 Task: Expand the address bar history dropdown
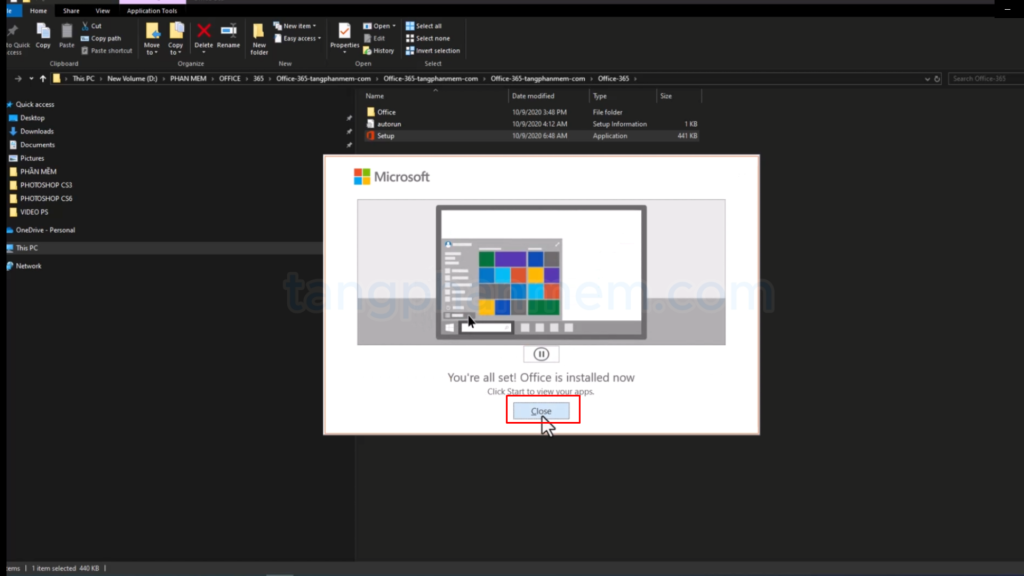pos(927,79)
